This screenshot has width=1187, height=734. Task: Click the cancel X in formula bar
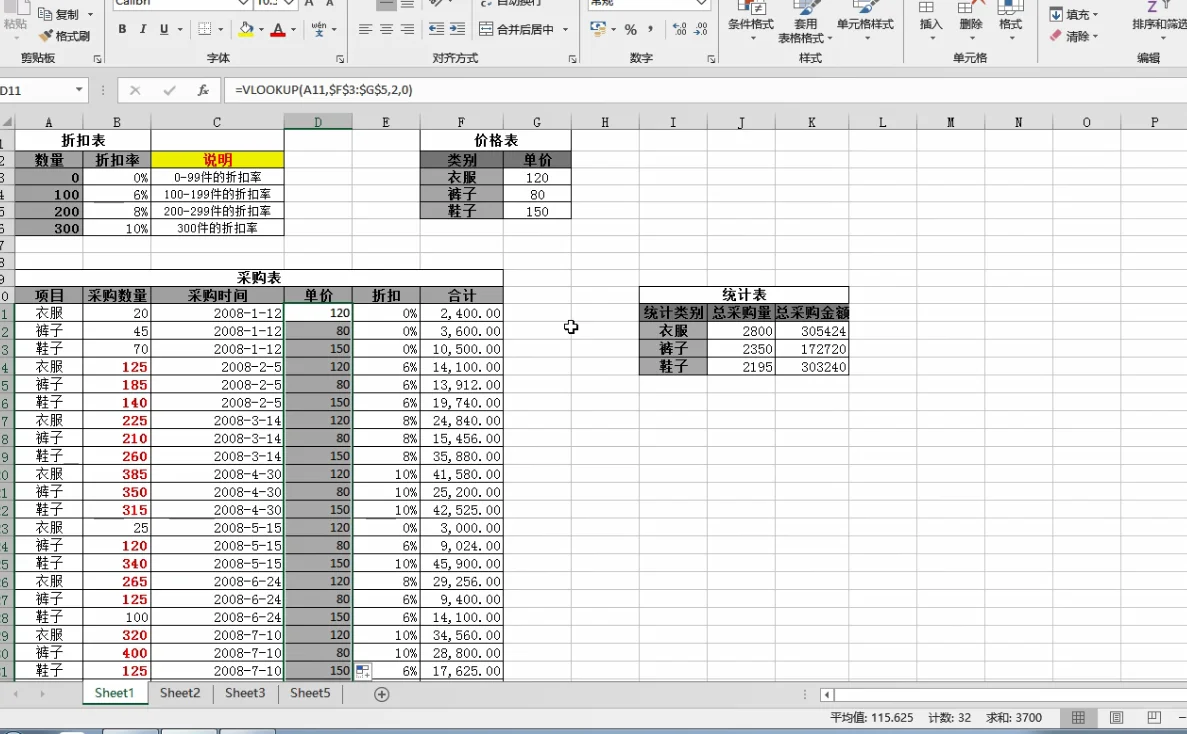tap(135, 90)
